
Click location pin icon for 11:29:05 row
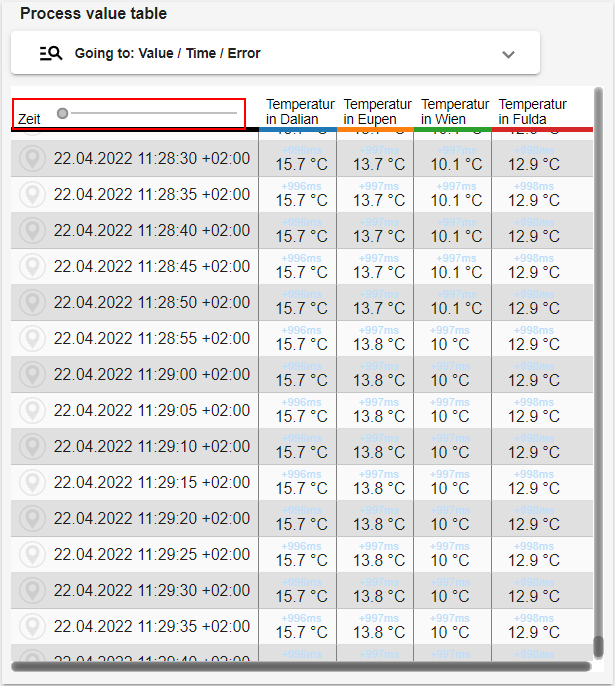point(33,411)
